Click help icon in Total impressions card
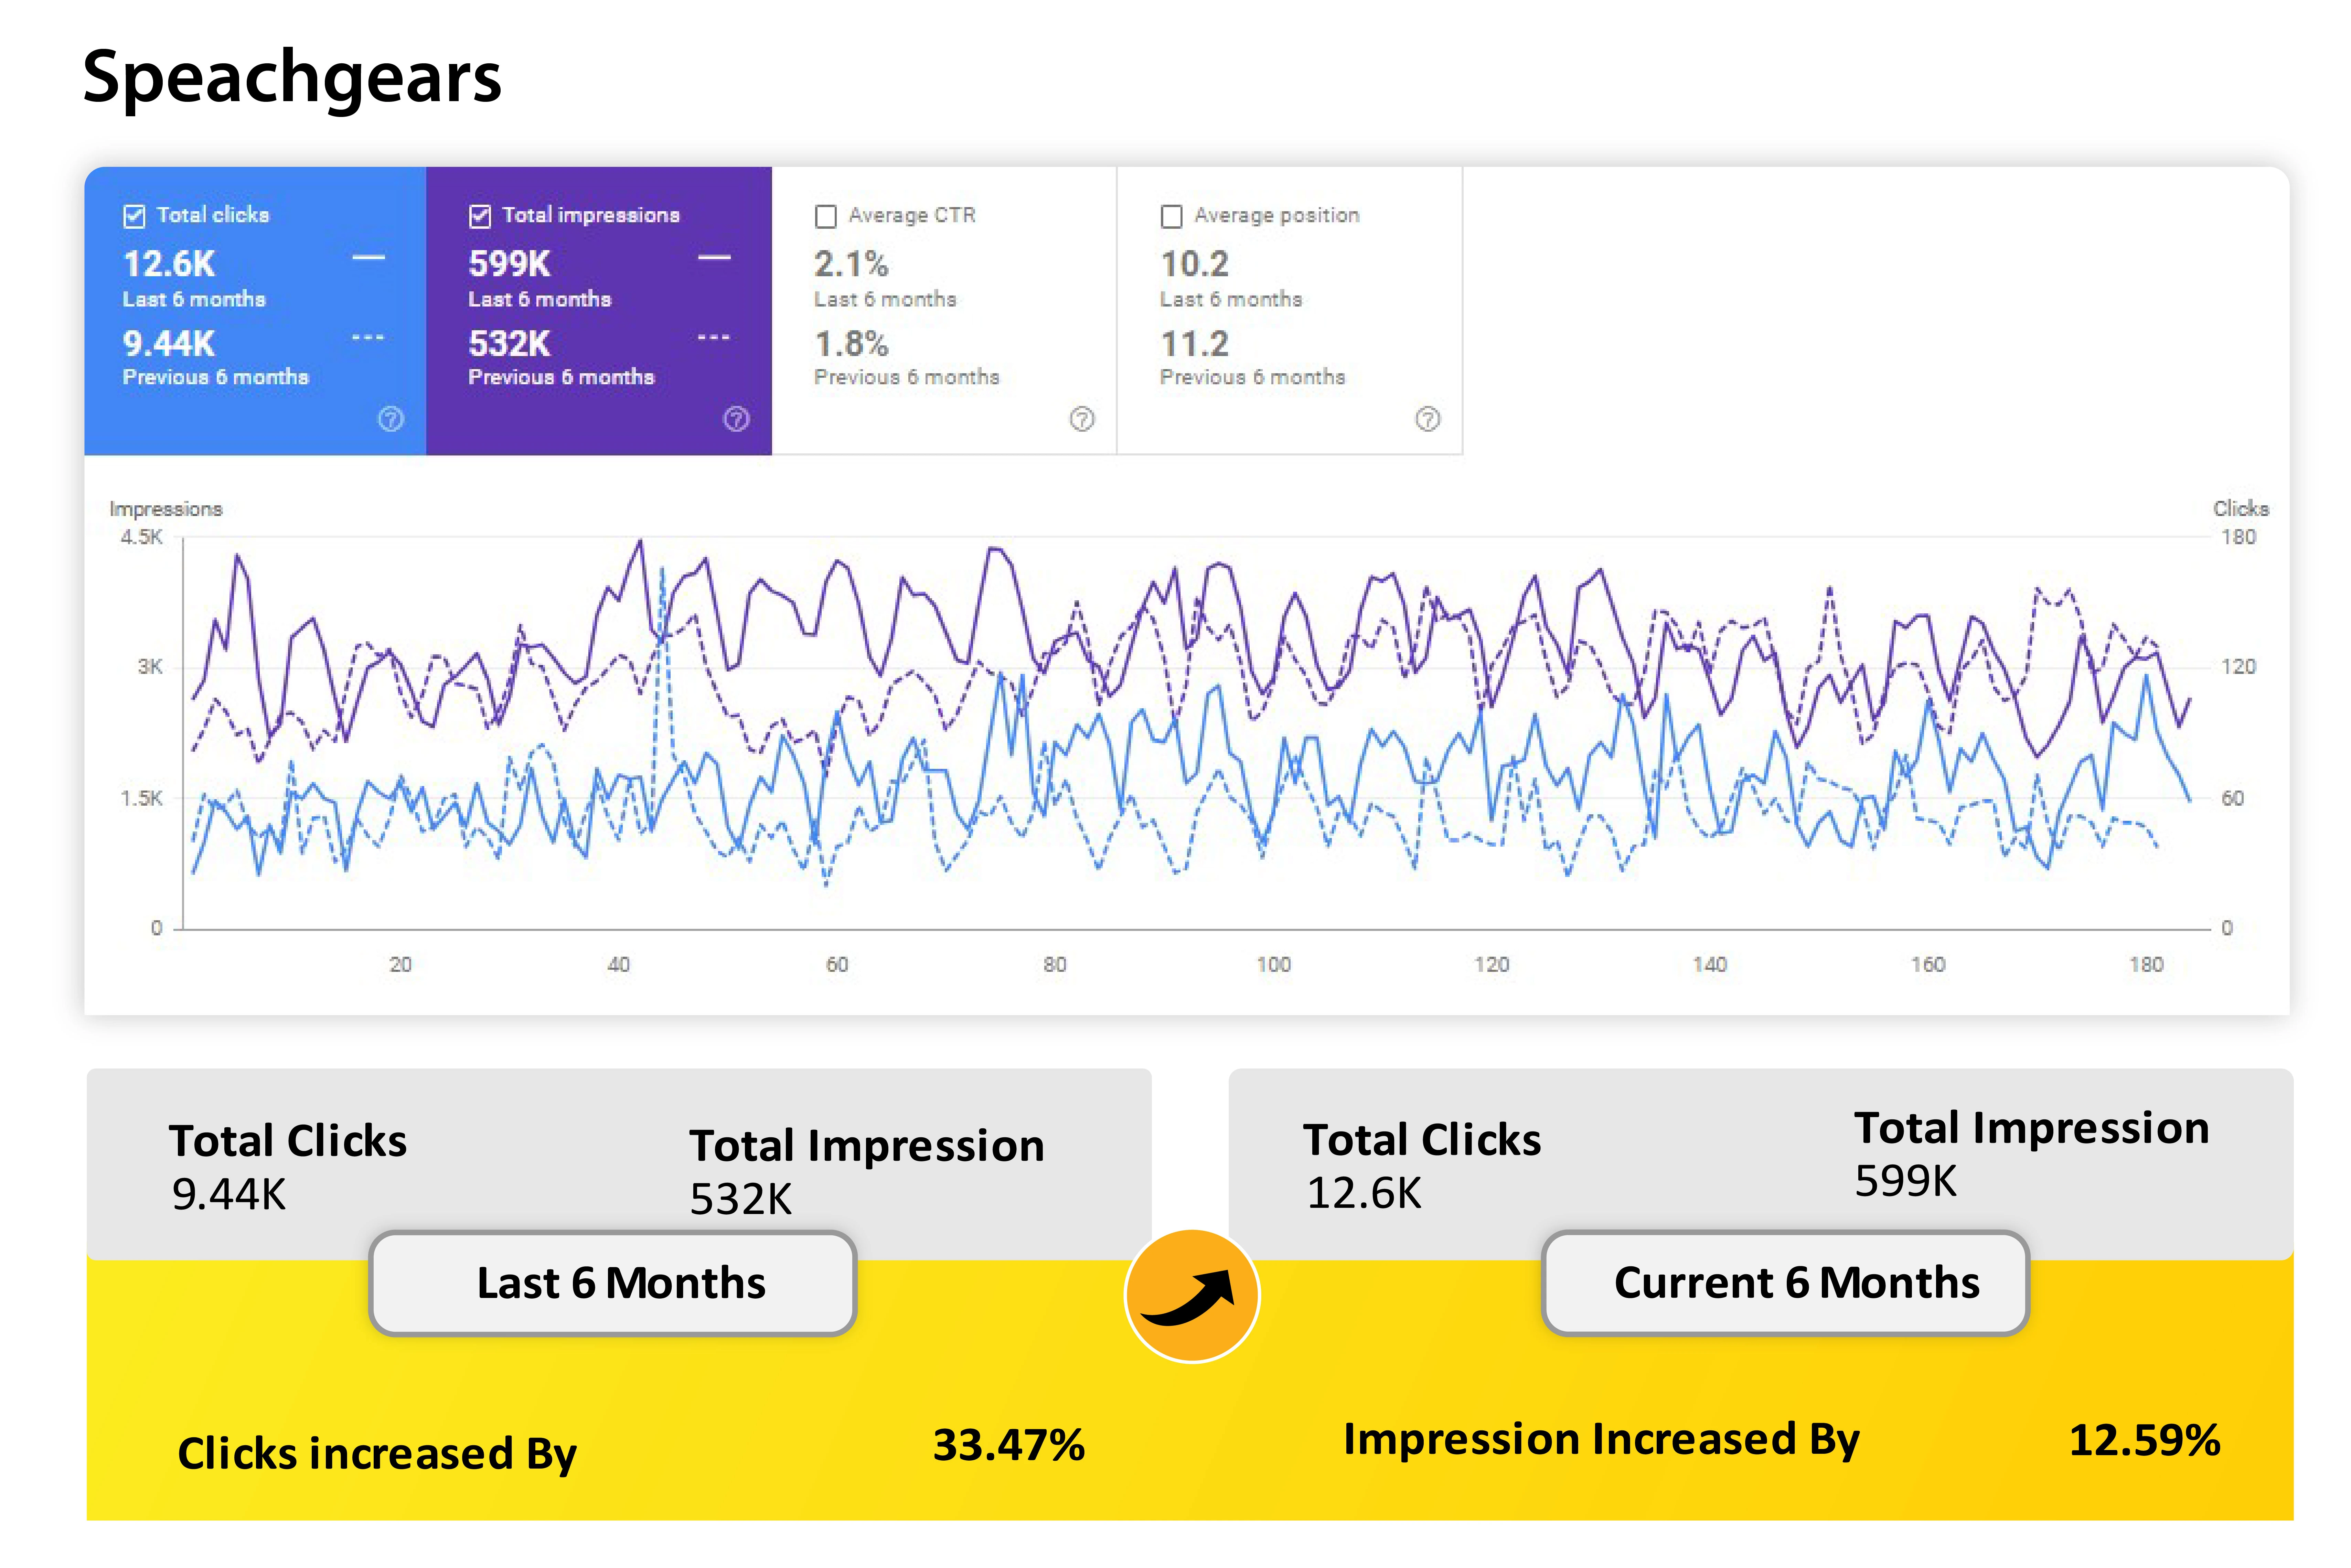This screenshot has height=1568, width=2351. click(x=736, y=419)
